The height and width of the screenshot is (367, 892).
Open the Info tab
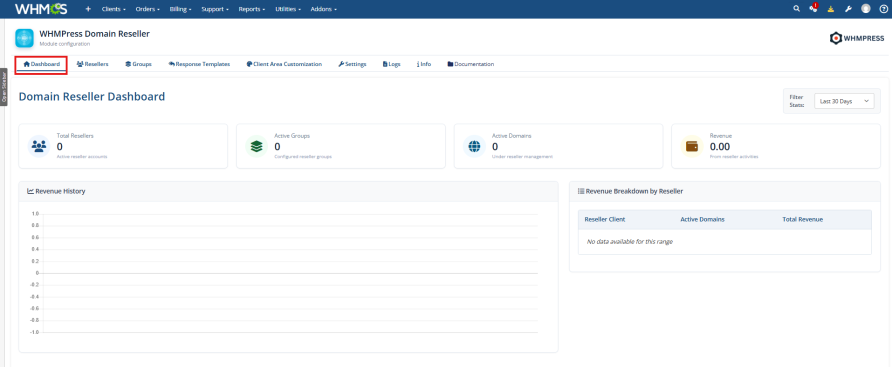pos(424,64)
